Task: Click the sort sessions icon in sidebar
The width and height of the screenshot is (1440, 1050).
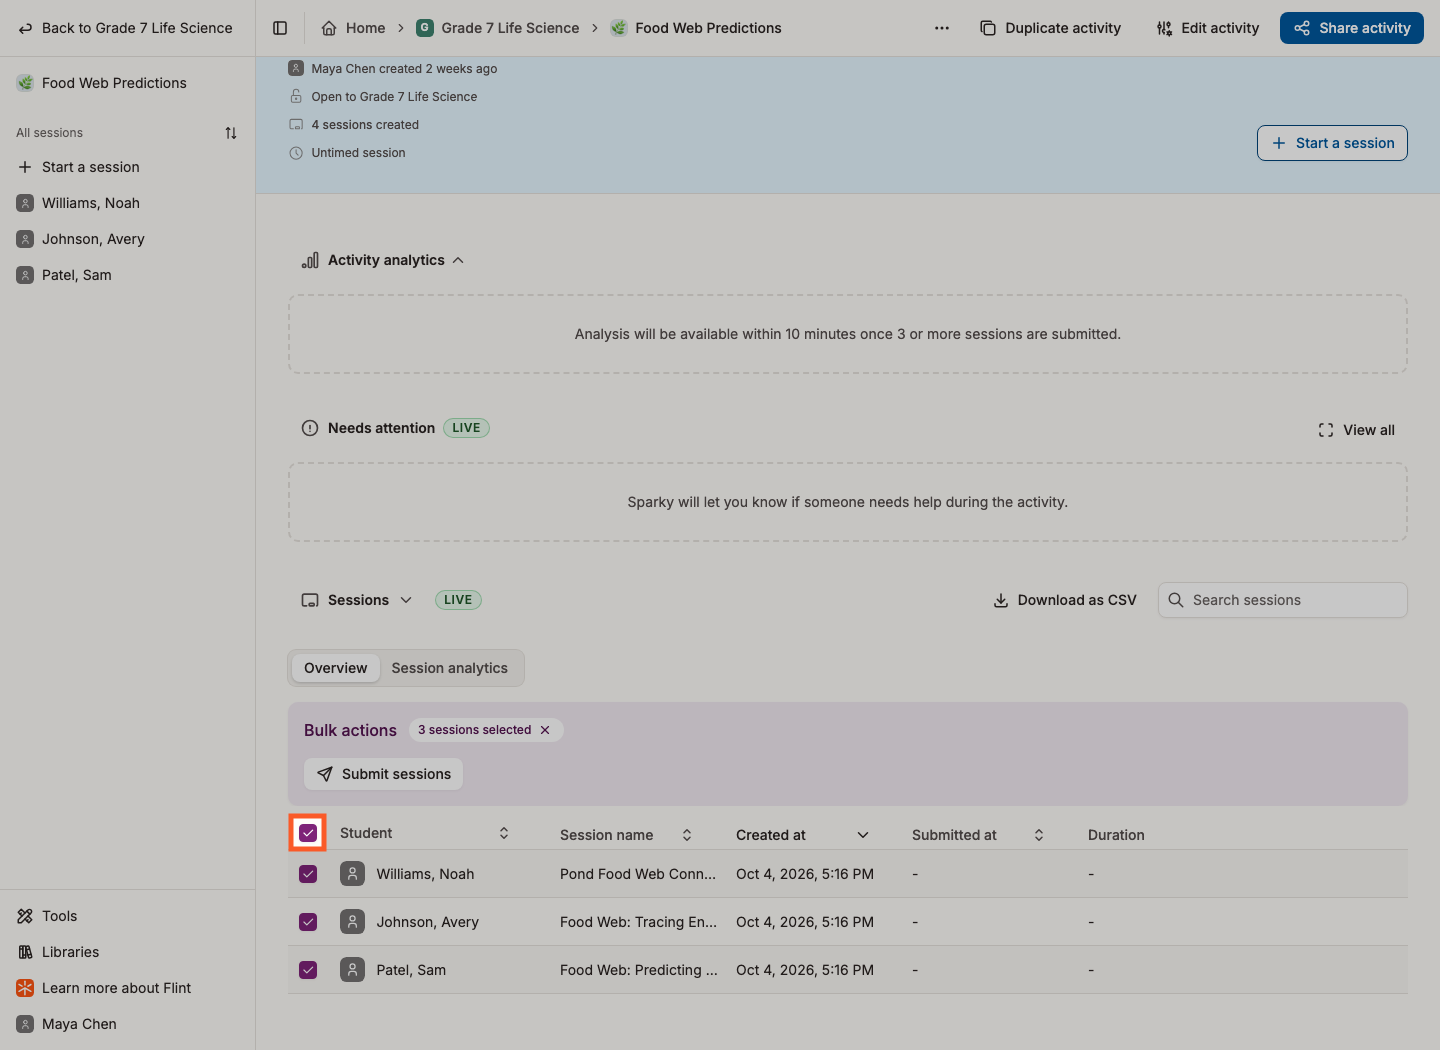Action: tap(231, 133)
